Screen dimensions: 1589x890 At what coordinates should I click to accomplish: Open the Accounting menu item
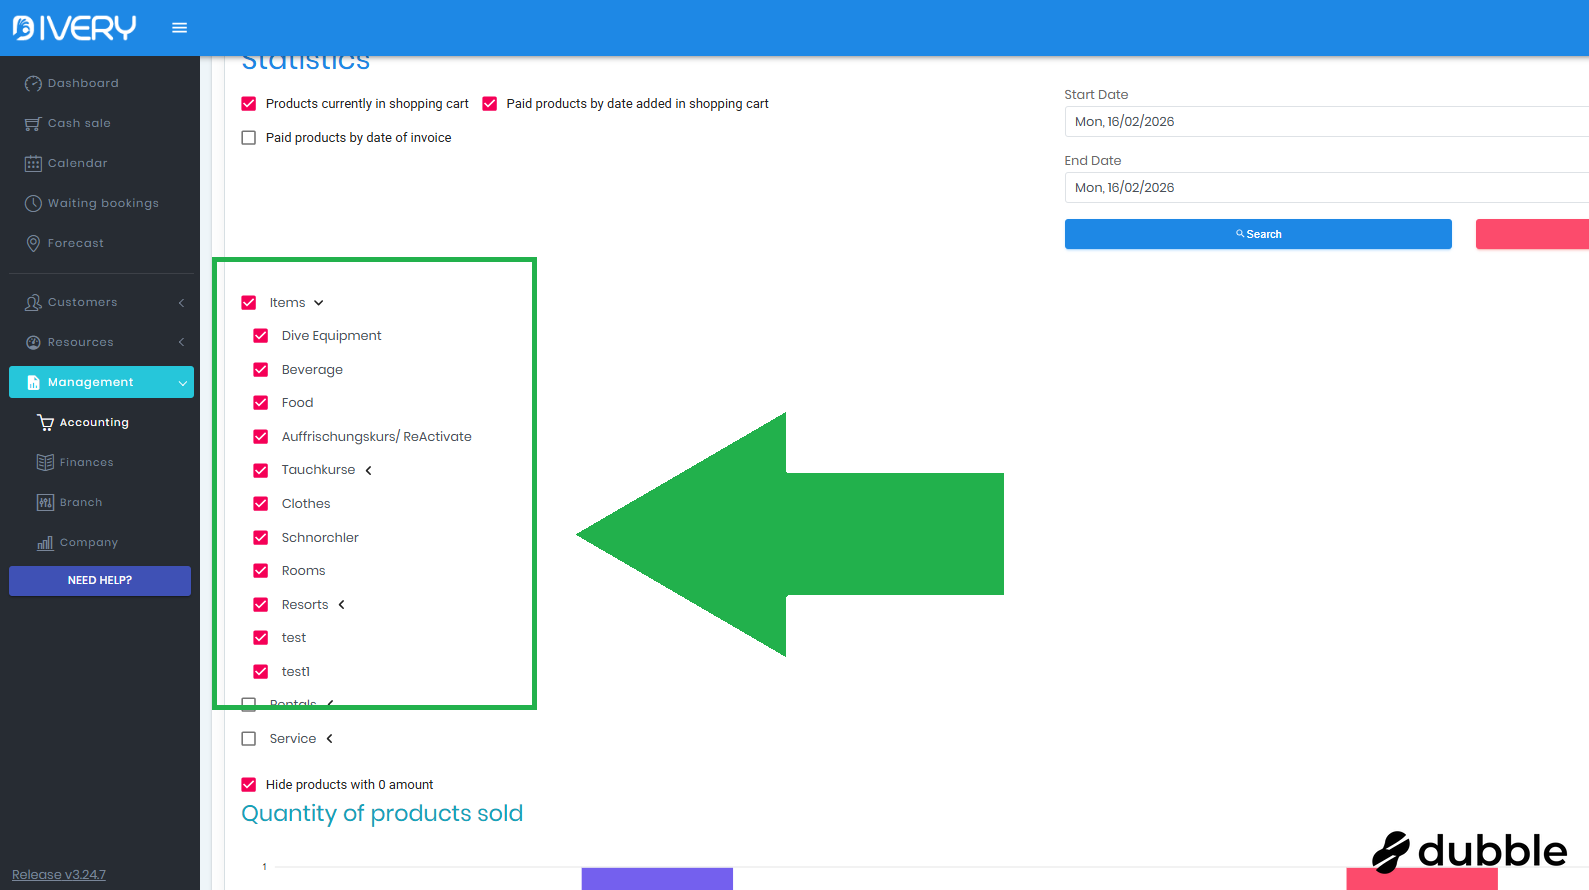tap(94, 423)
